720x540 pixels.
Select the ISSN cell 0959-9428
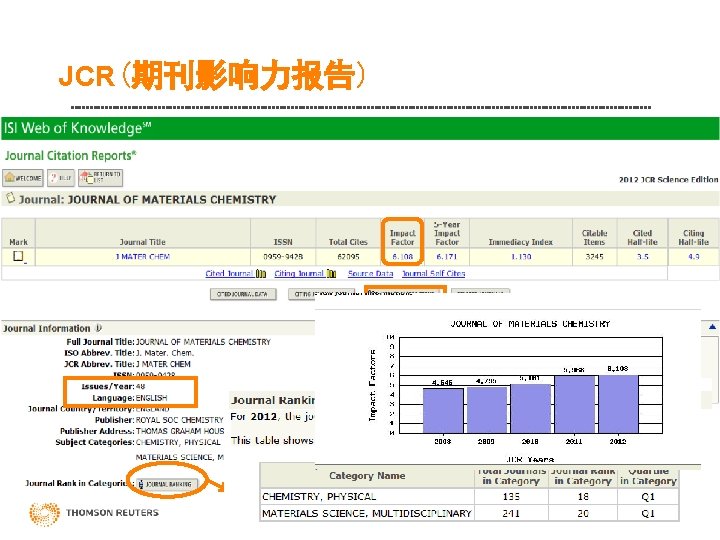(x=283, y=257)
